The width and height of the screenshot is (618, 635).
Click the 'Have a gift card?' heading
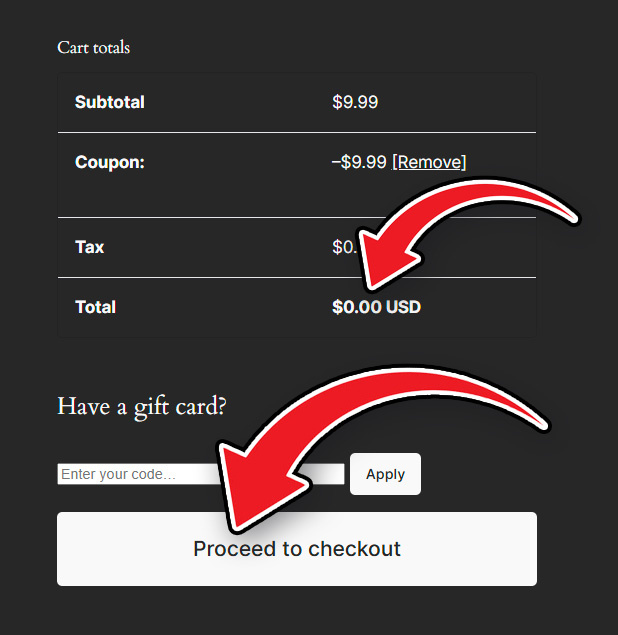tap(142, 406)
